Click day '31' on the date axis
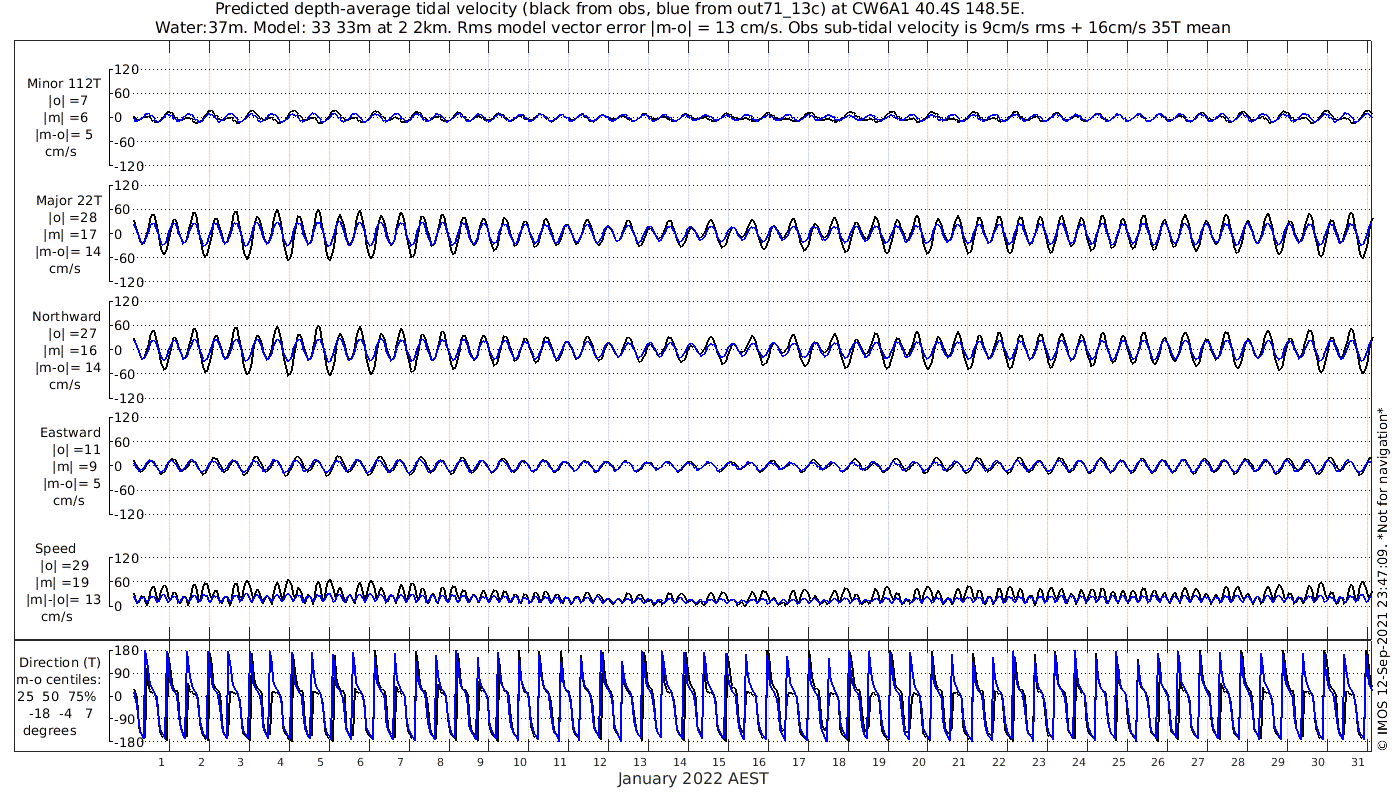The width and height of the screenshot is (1400, 800). (1358, 762)
